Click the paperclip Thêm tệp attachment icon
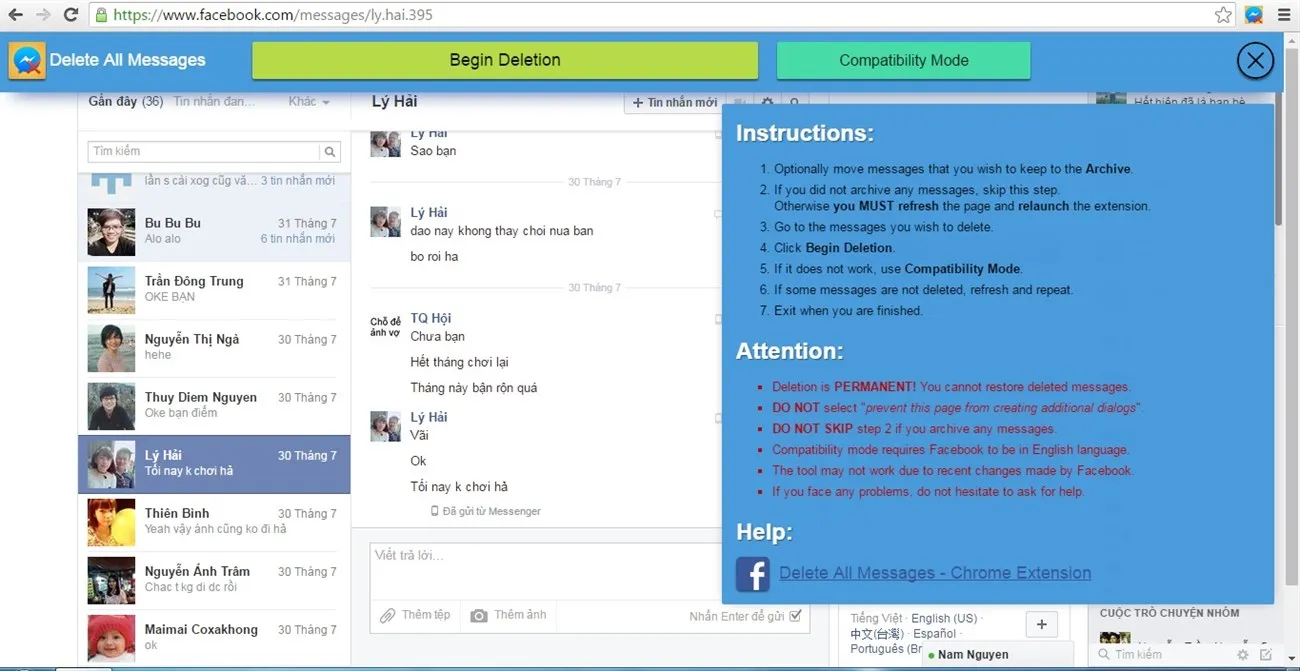 (387, 615)
